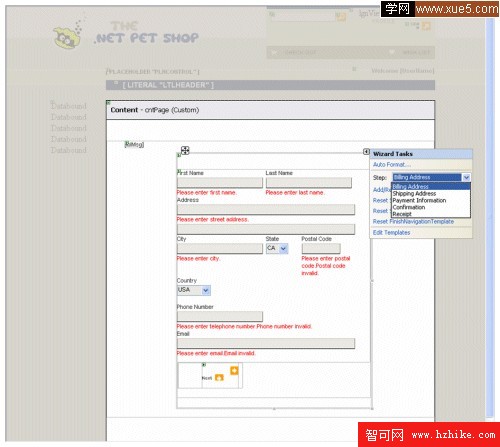The width and height of the screenshot is (500, 447).
Task: Click the Edit Templates link
Action: pos(391,232)
